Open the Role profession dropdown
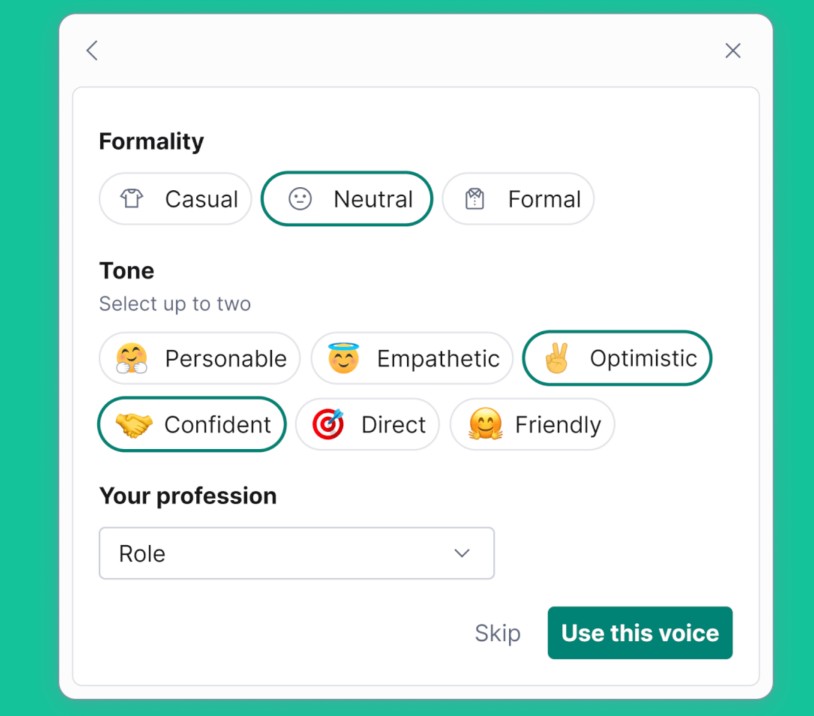Viewport: 814px width, 716px height. 296,553
